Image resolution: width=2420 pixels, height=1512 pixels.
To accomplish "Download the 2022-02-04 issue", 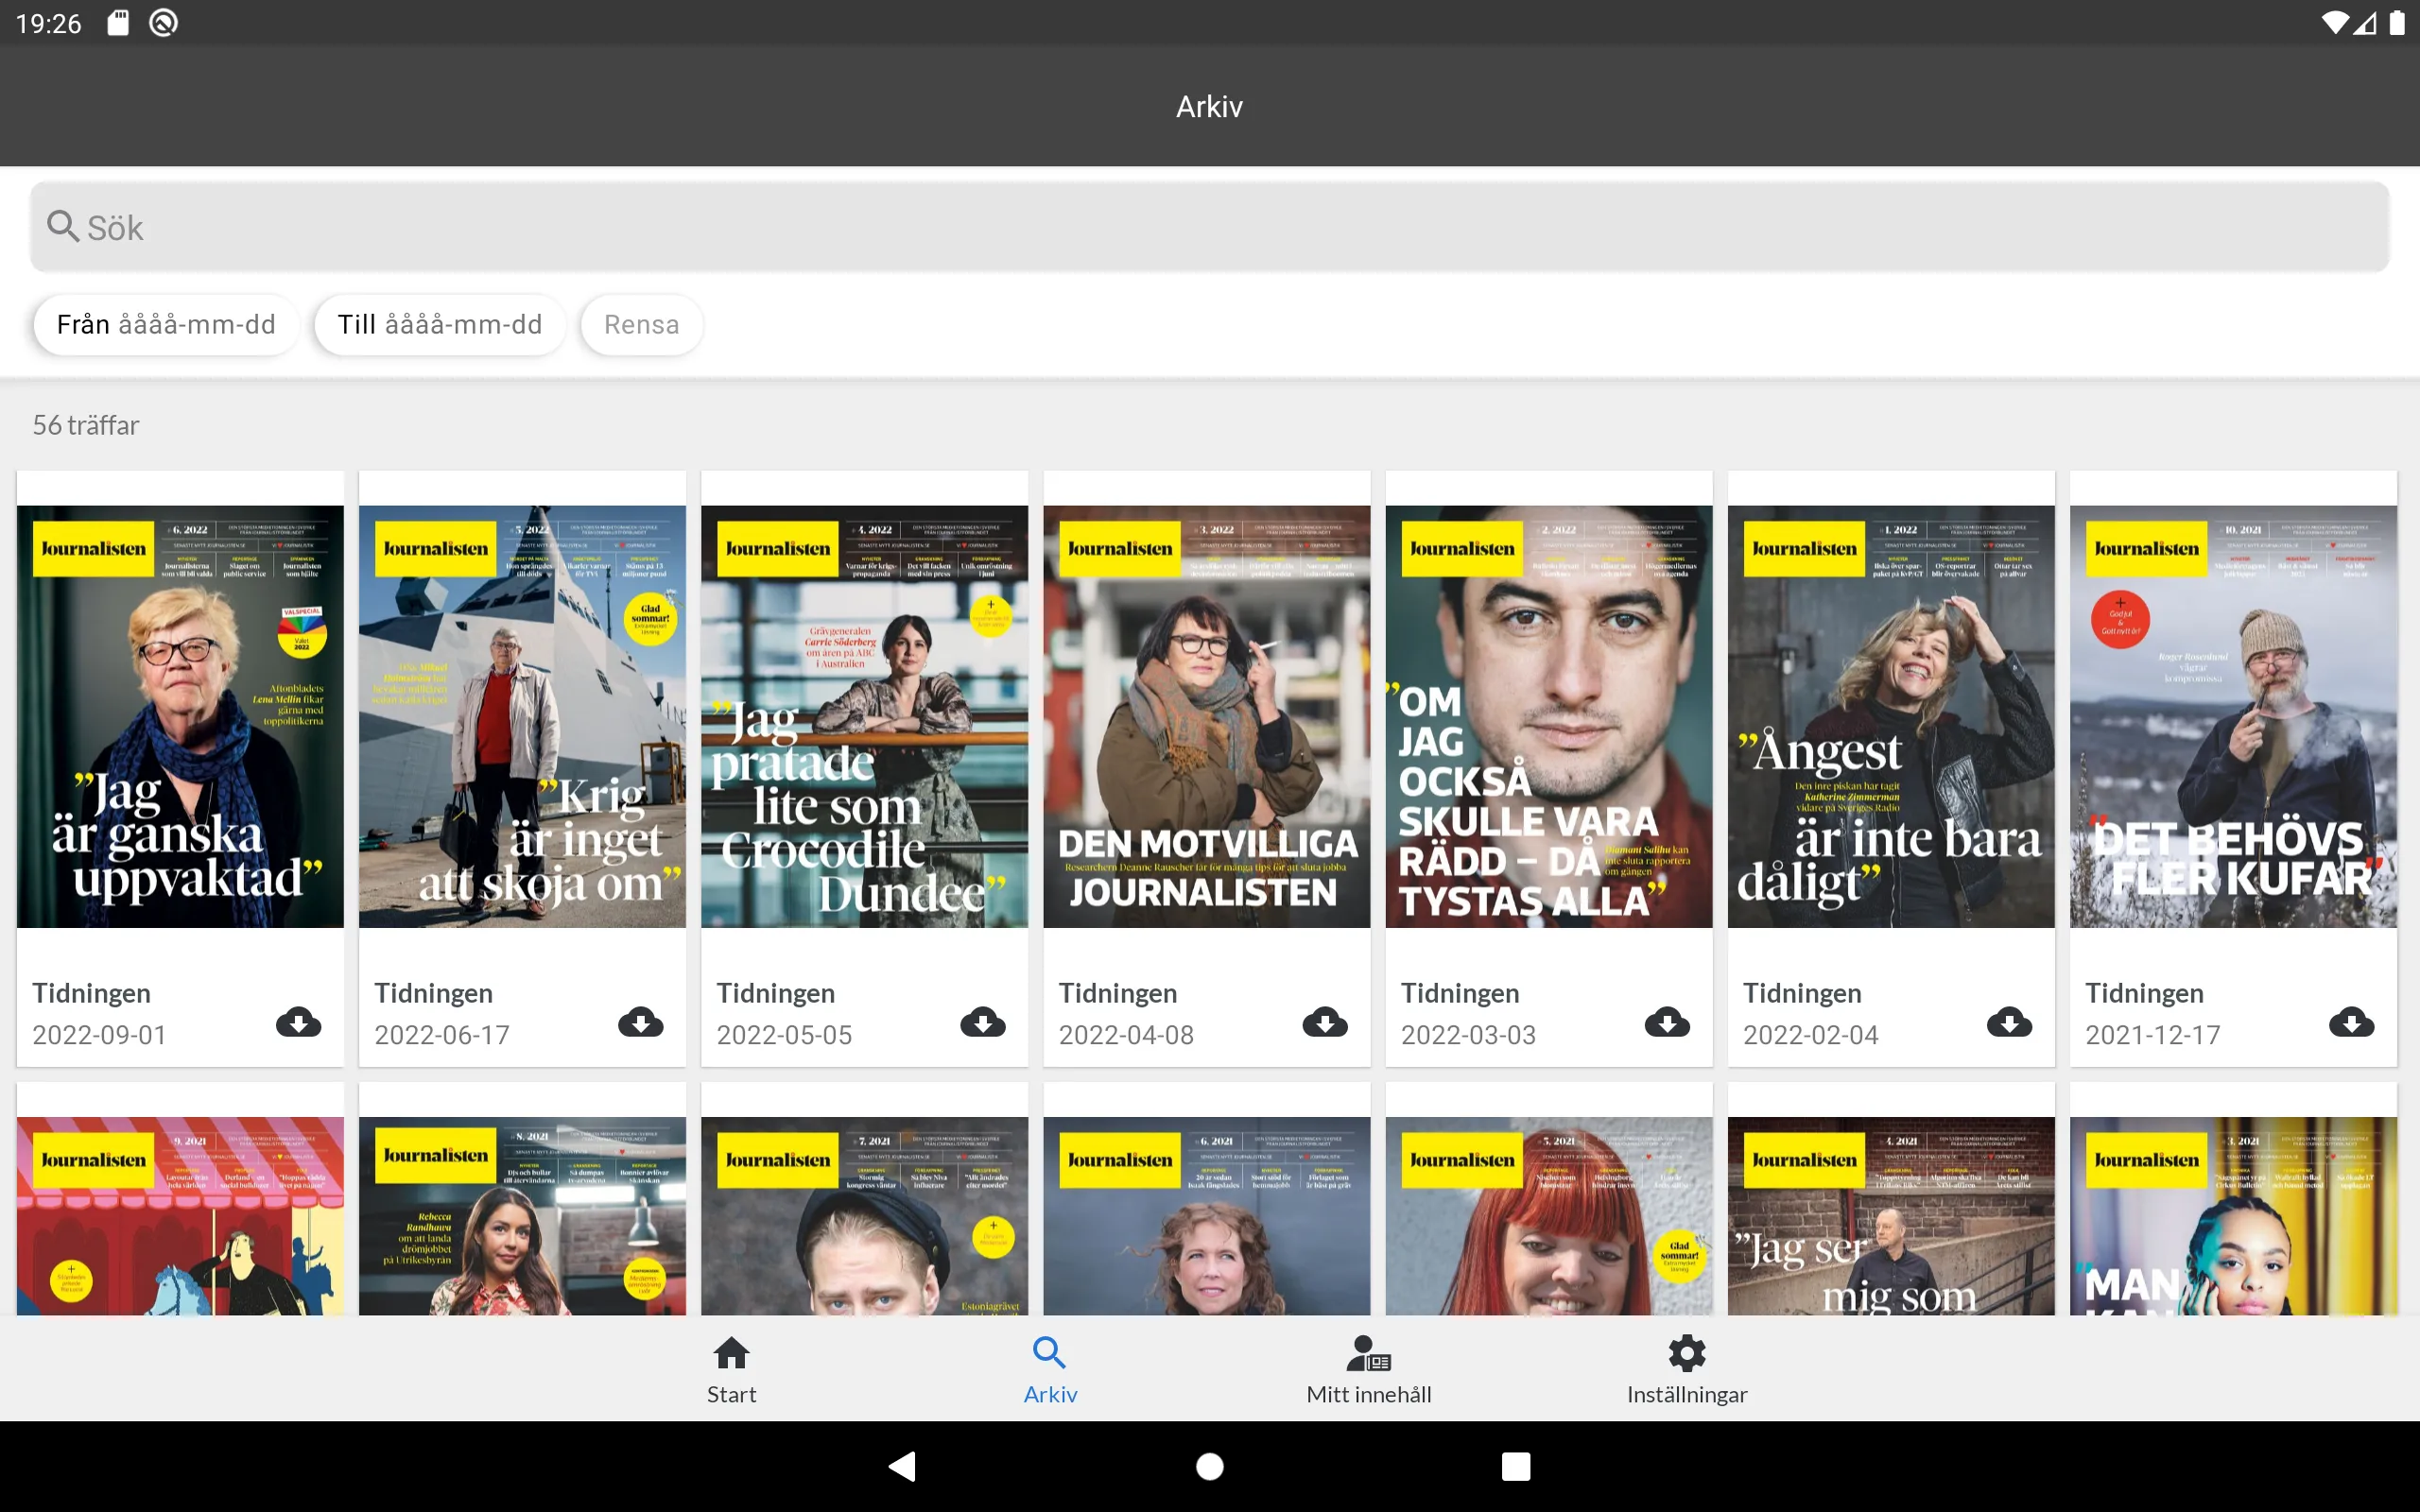I will point(2009,1022).
